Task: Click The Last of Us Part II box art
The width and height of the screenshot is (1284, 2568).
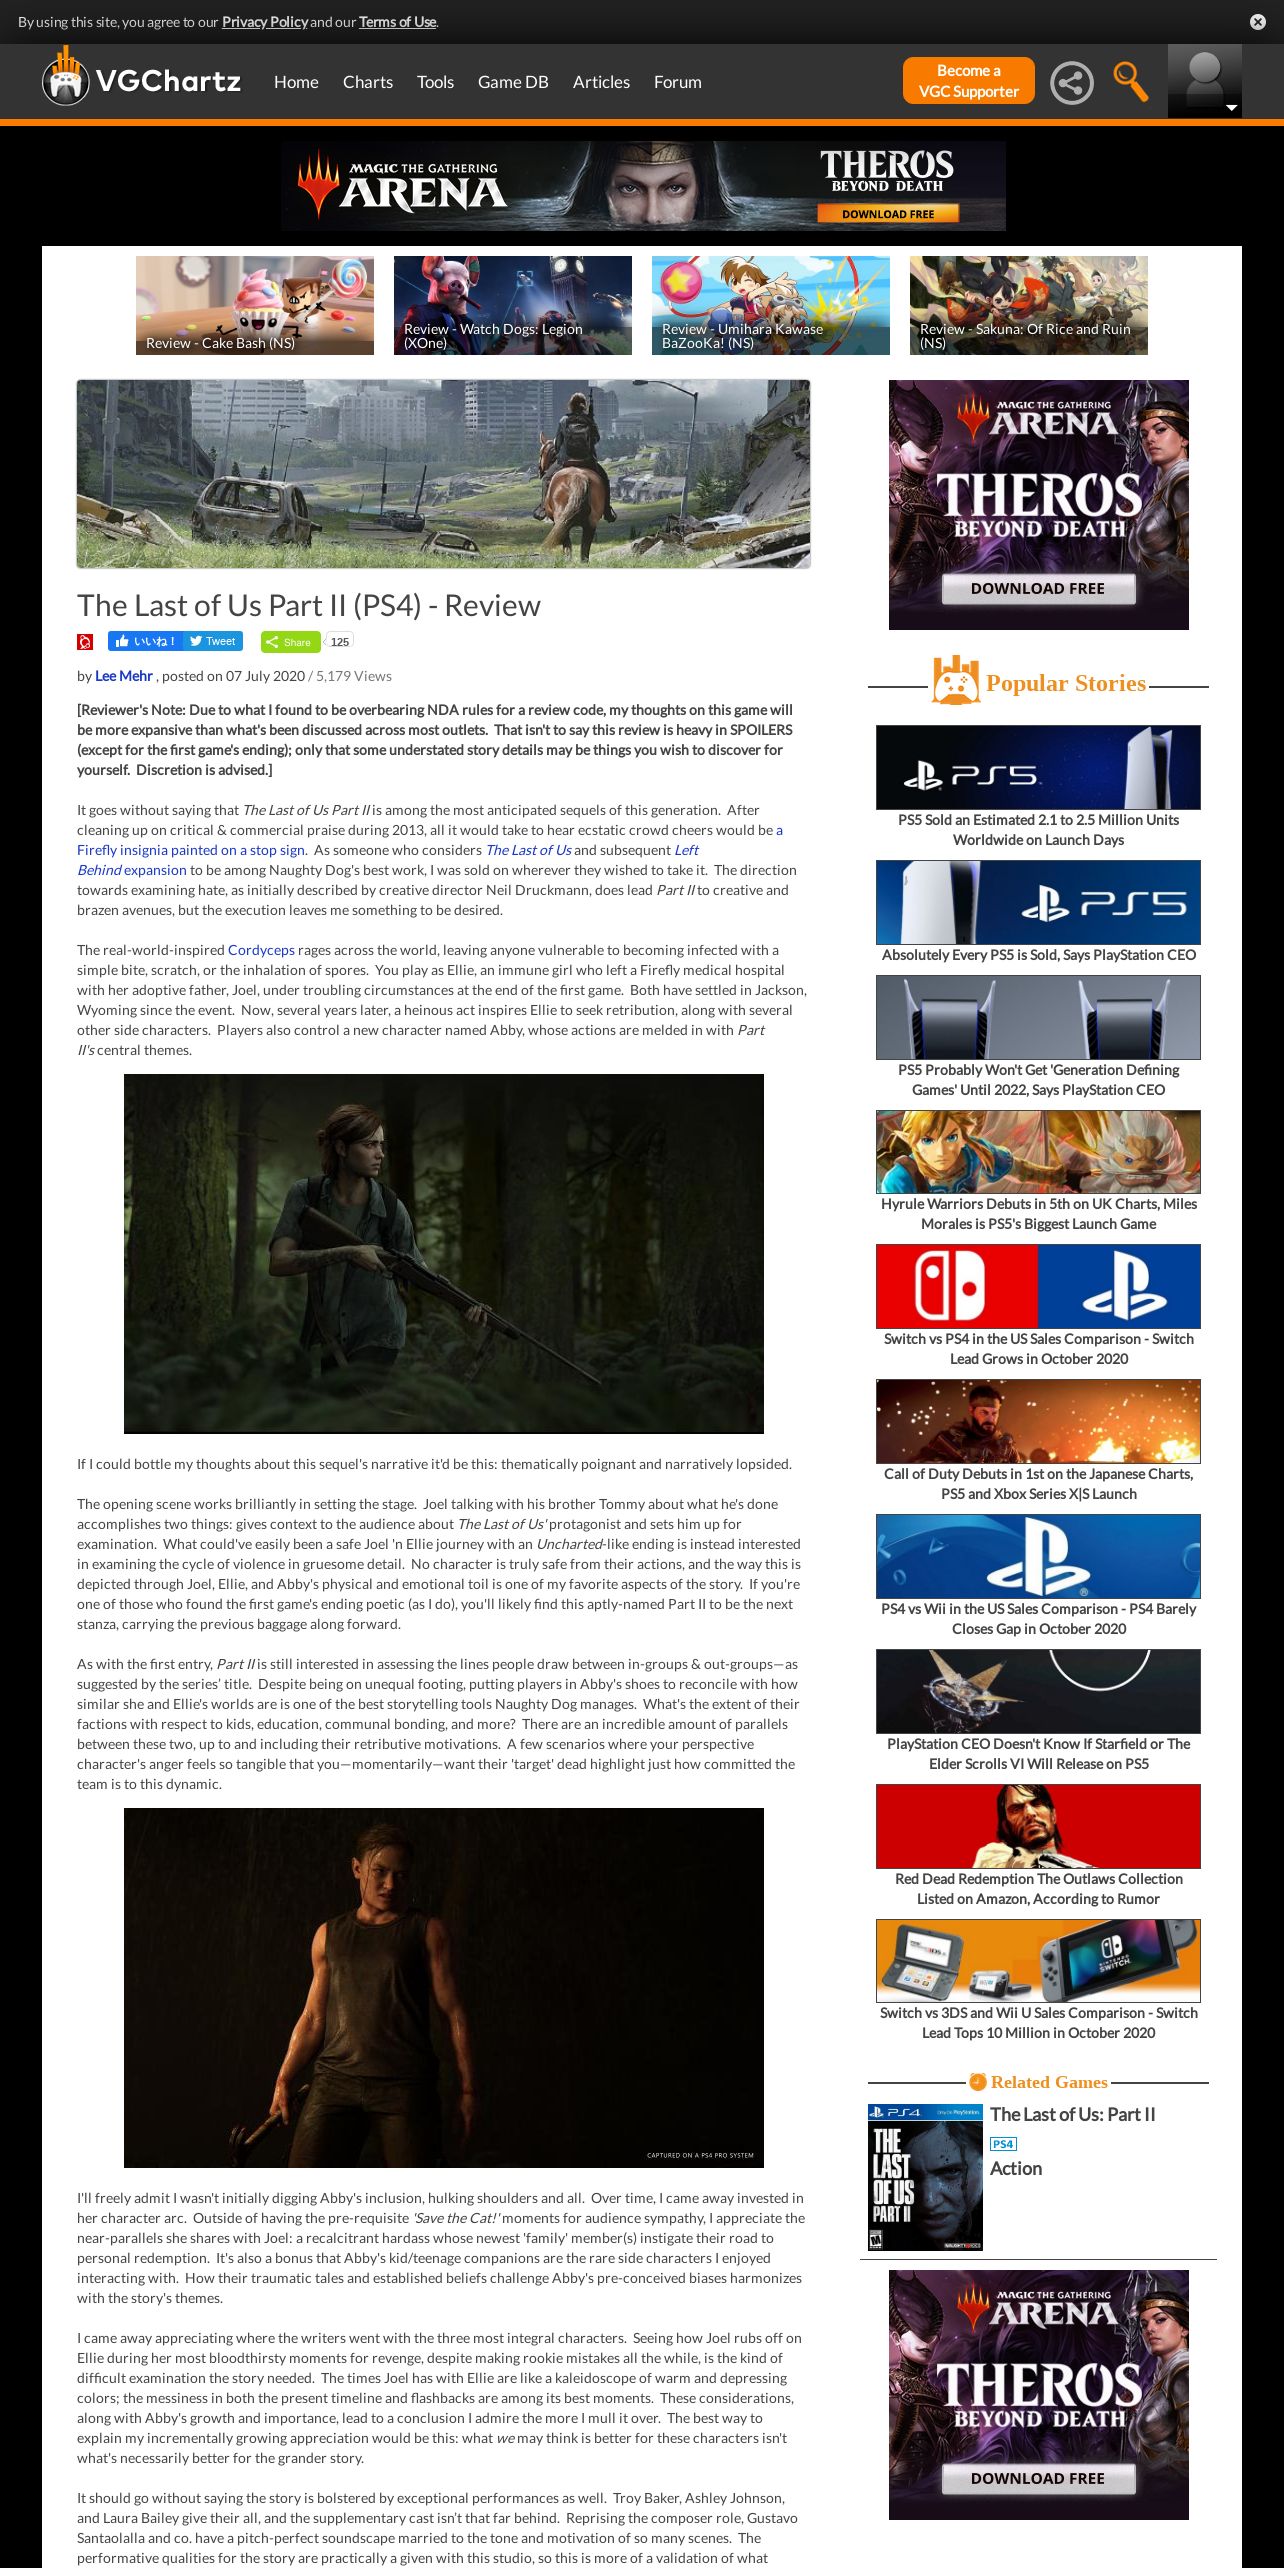Action: tap(925, 2178)
